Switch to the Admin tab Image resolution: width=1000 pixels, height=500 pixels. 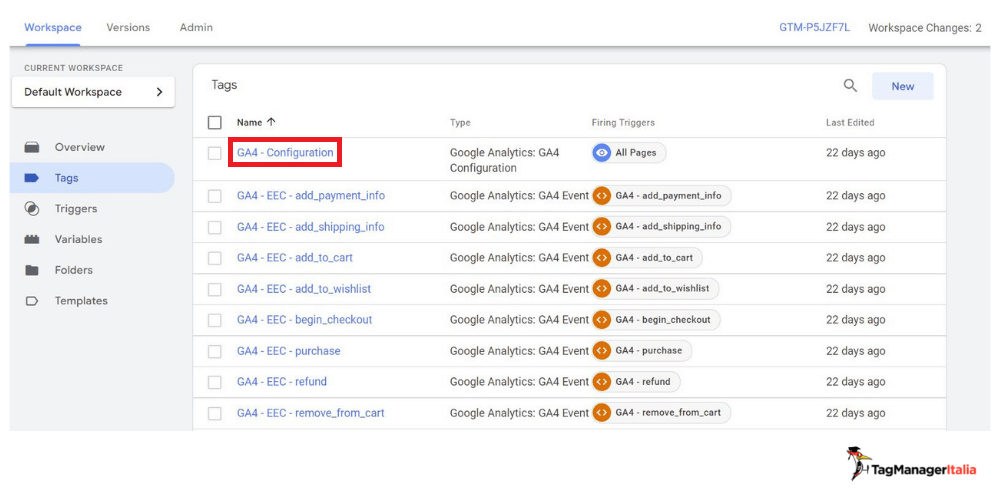point(196,27)
